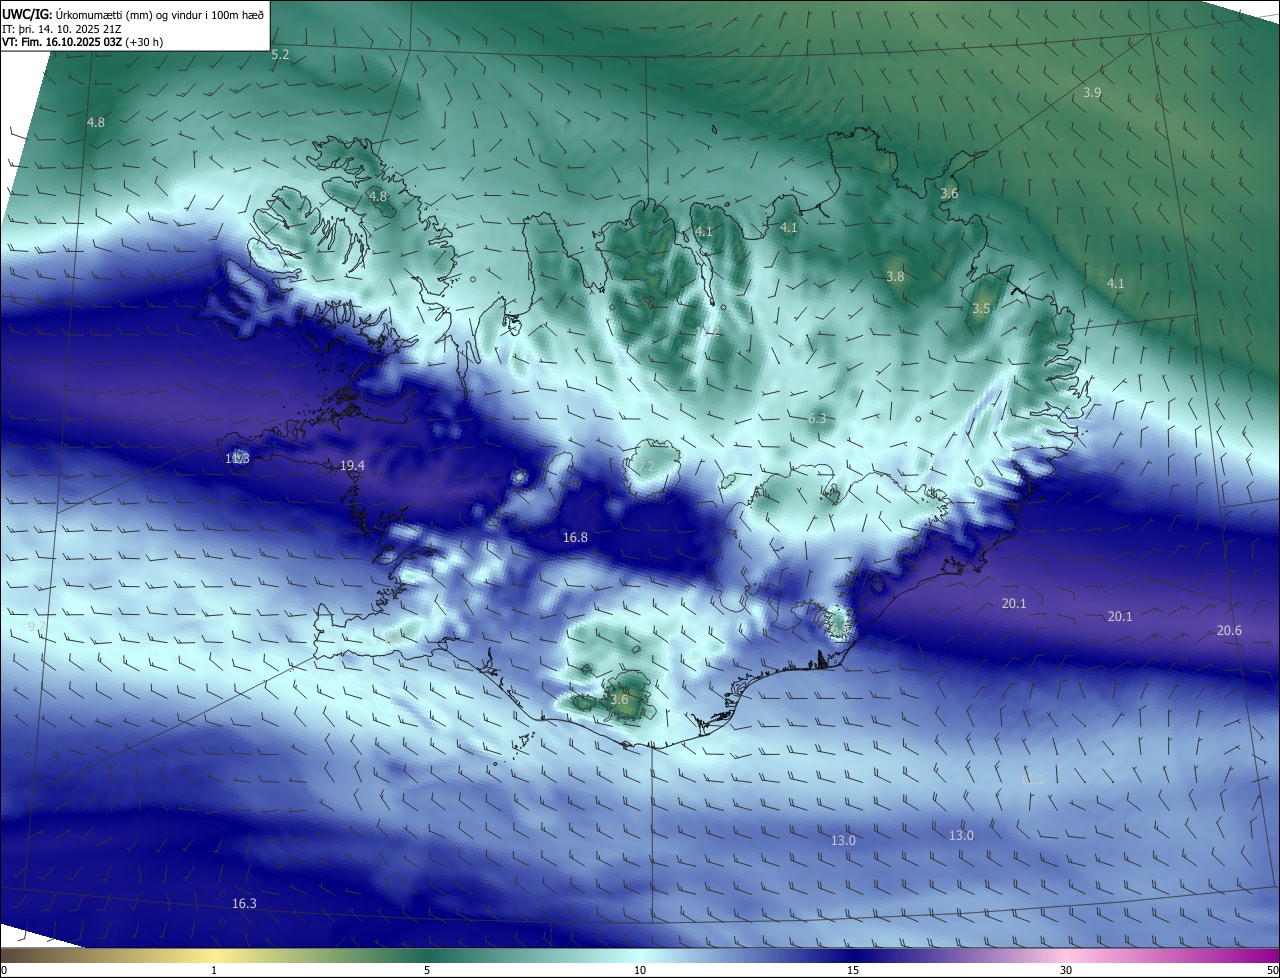Screen dimensions: 1280x978
Task: Select the faint 11.2 value label
Action: [x=1032, y=779]
